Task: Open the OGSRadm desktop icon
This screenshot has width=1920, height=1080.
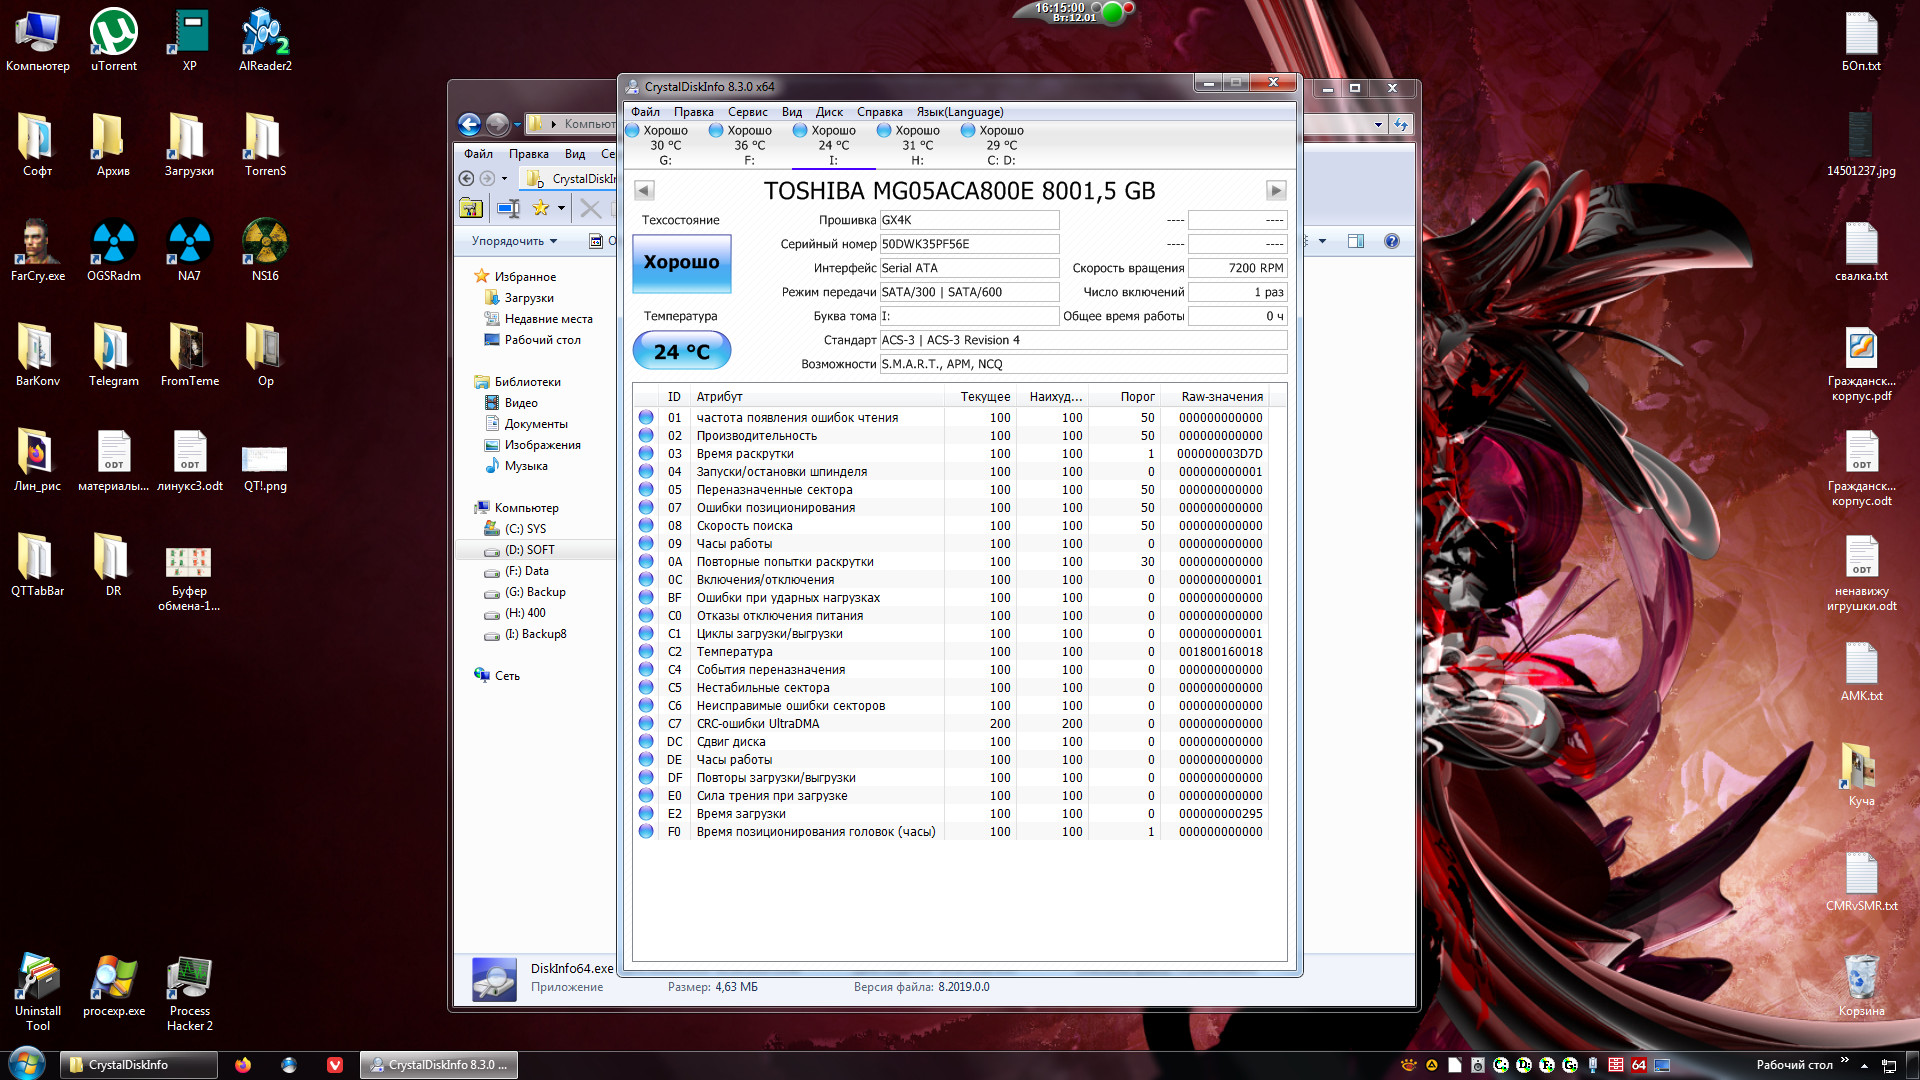Action: 114,250
